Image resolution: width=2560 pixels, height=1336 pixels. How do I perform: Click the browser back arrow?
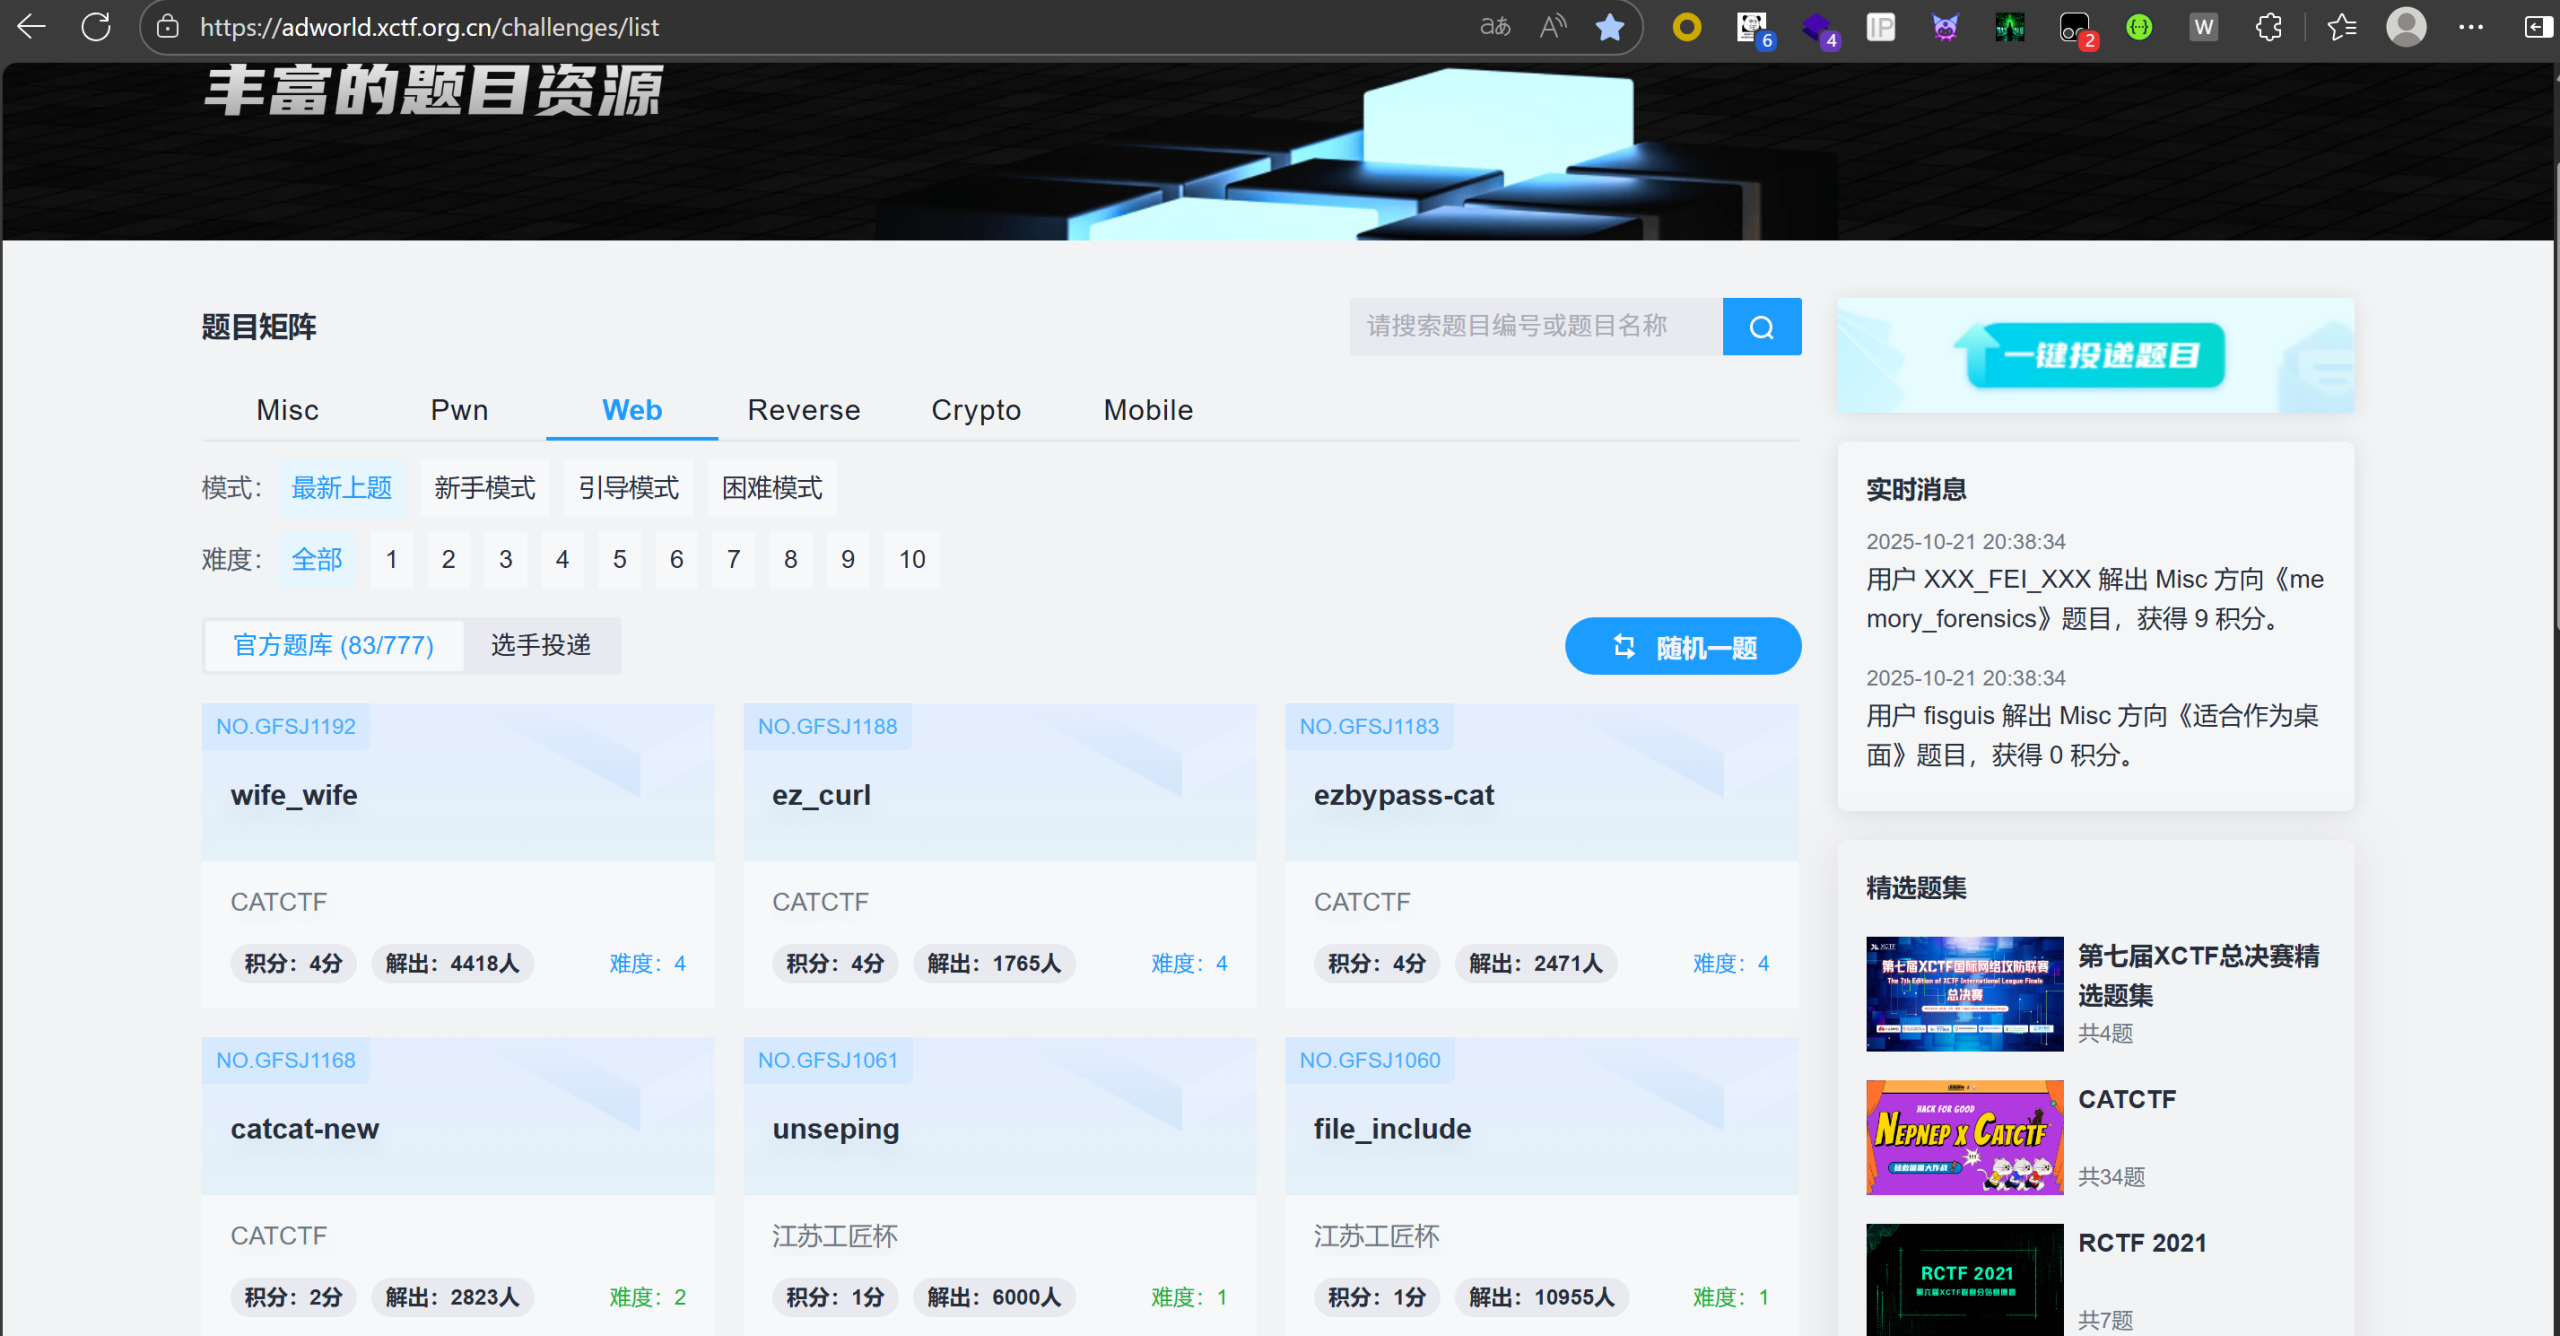[32, 27]
